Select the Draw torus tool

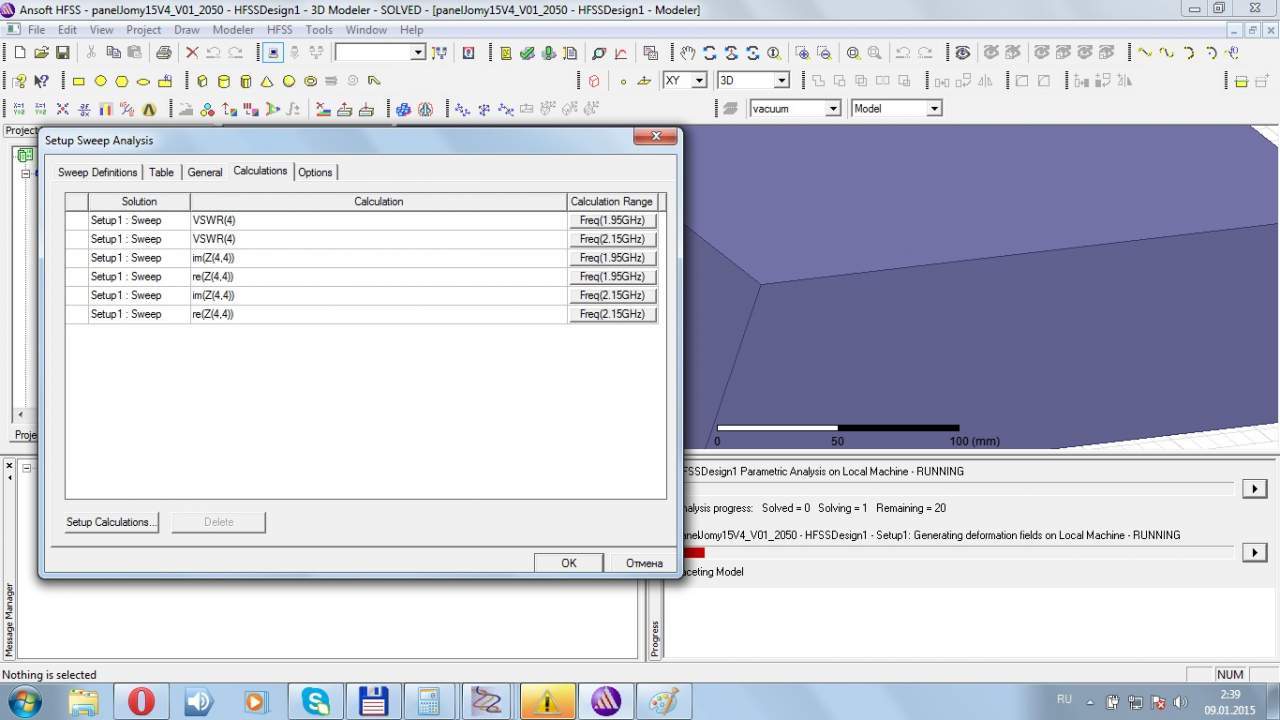[311, 81]
